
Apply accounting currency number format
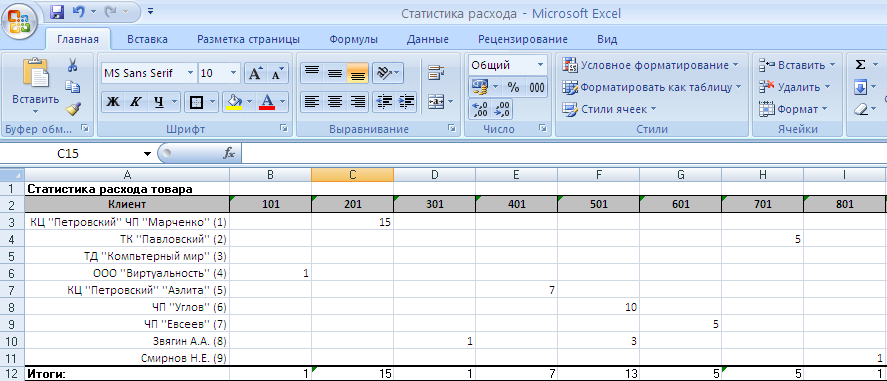click(479, 87)
